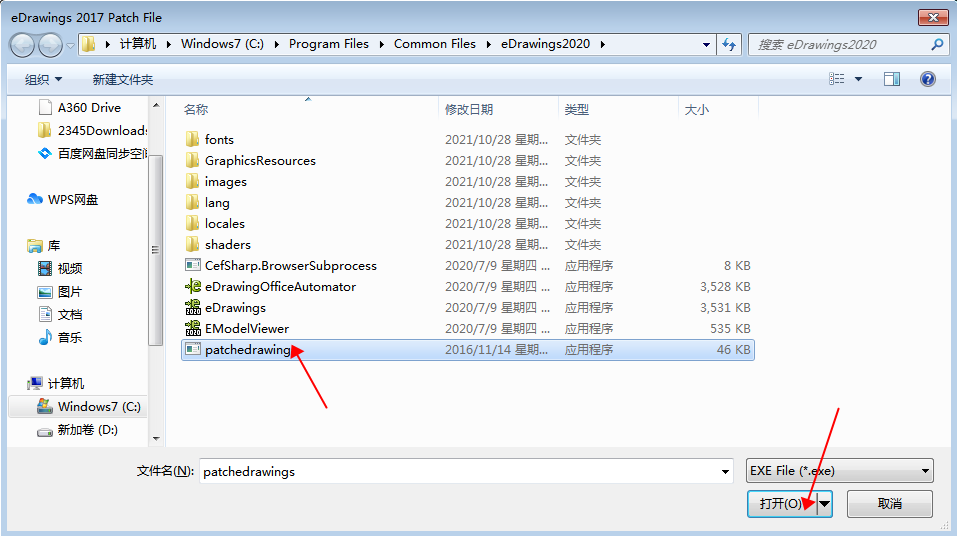
Task: Open 音乐 library in sidebar
Action: (70, 337)
